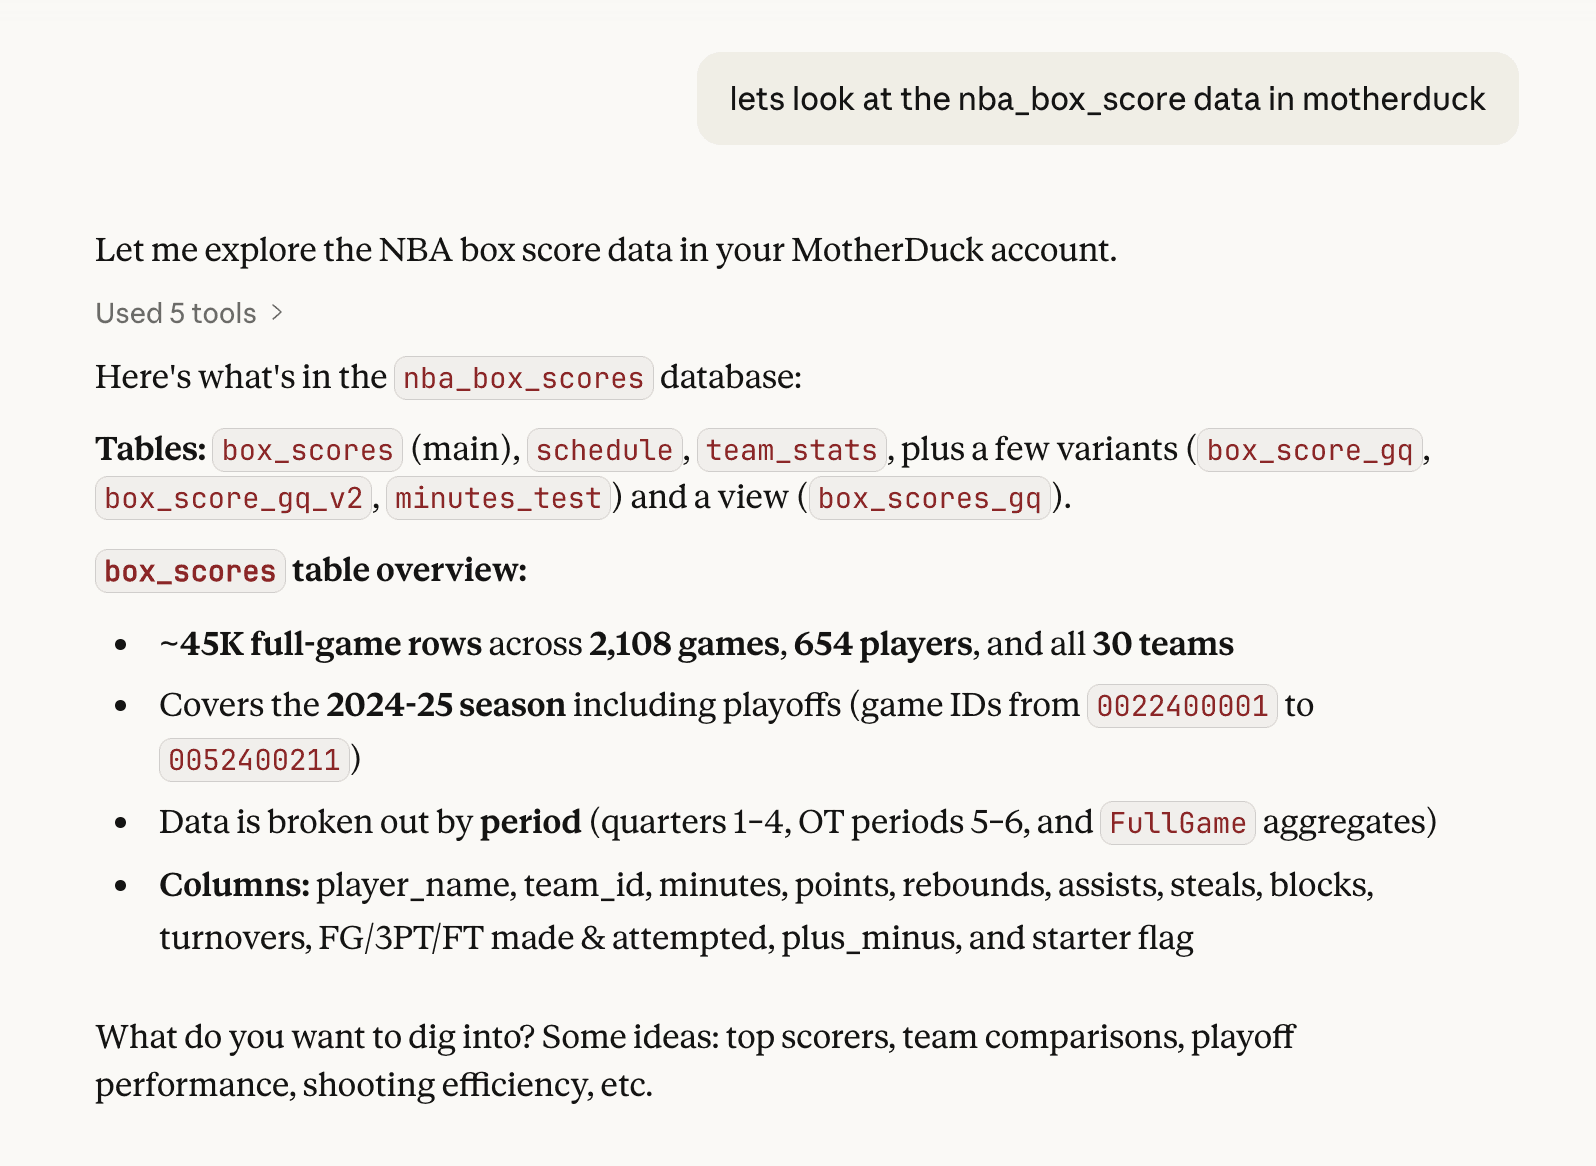Click the "Used 5 tools" label
1596x1166 pixels.
(175, 313)
